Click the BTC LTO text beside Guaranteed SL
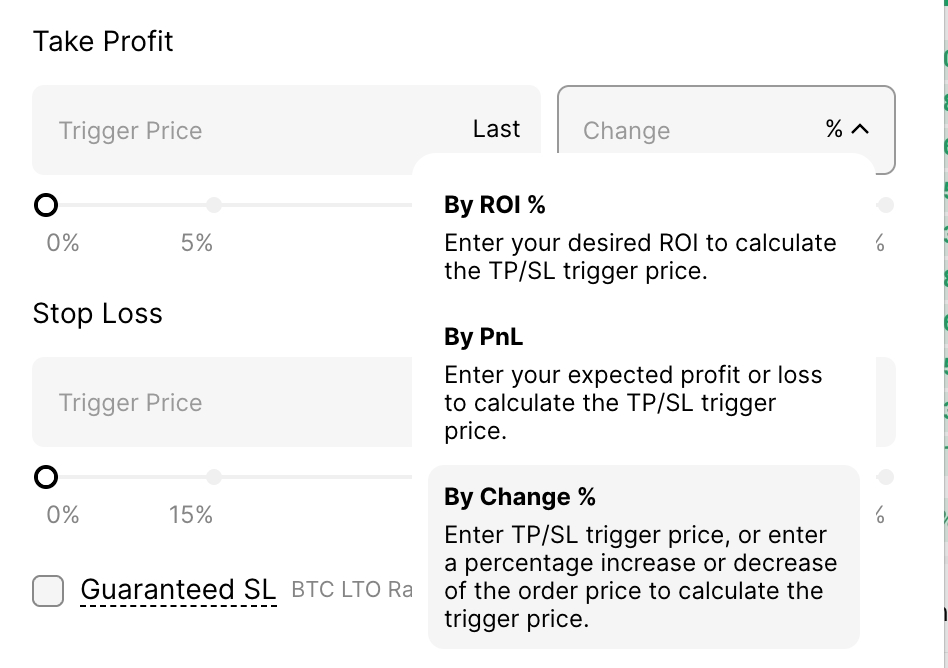The width and height of the screenshot is (948, 668). point(336,590)
